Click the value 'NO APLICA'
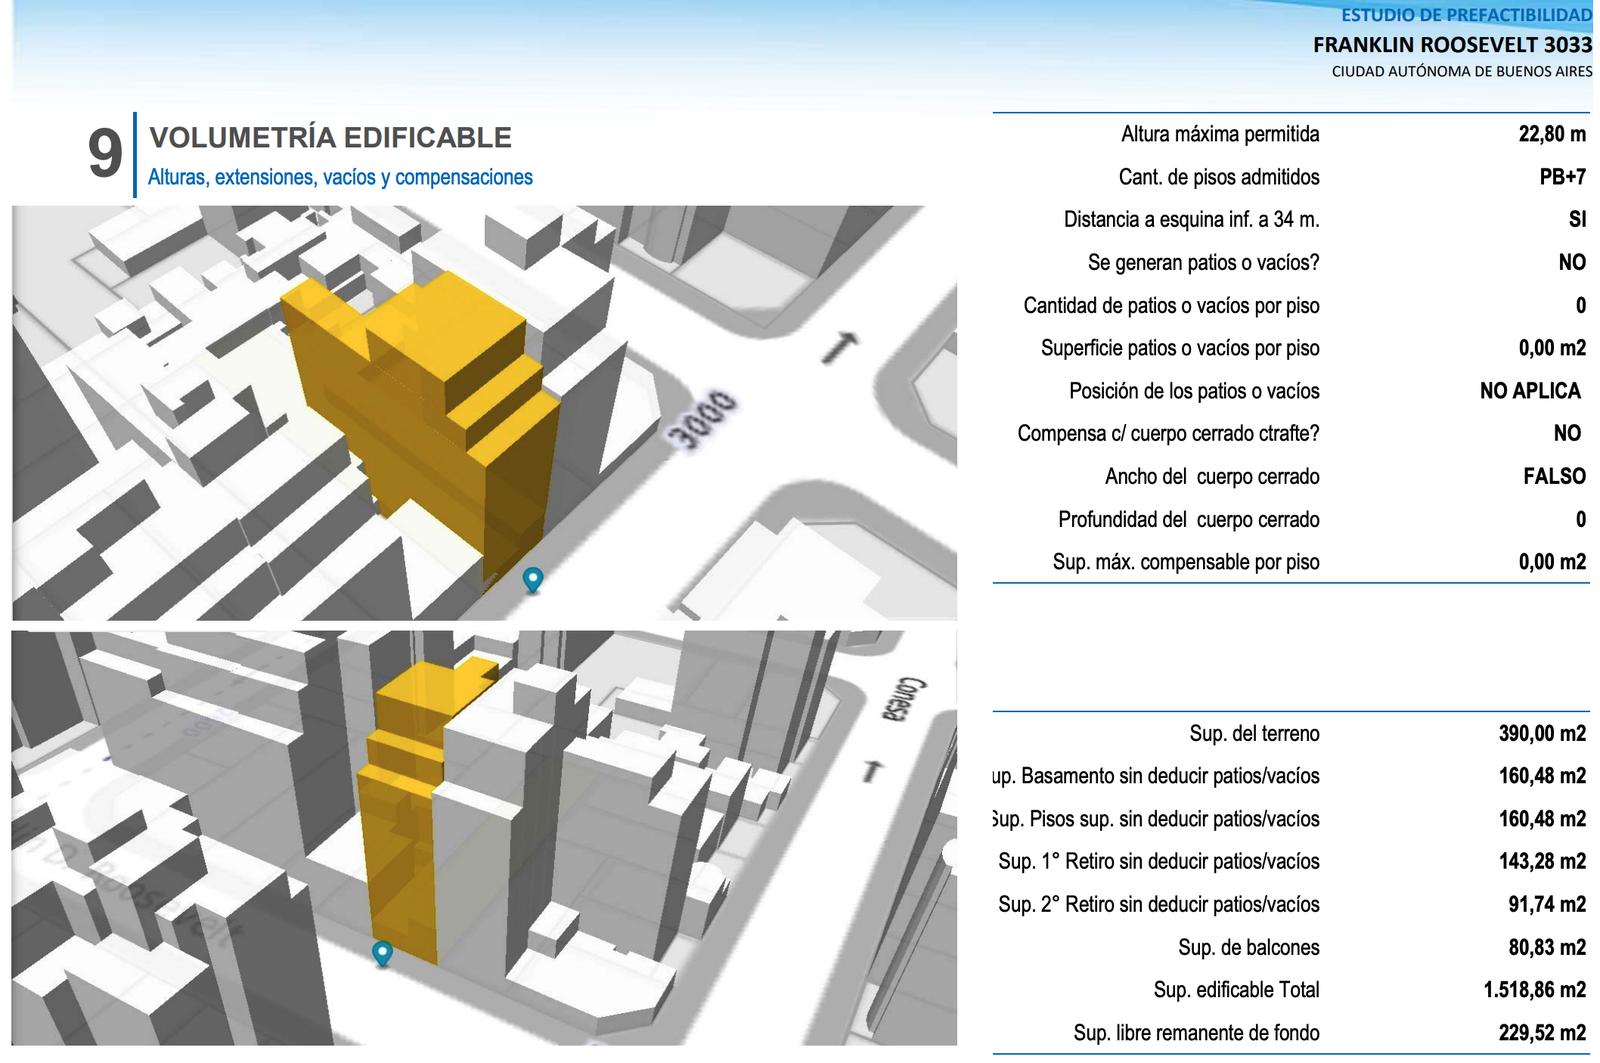 1531,391
